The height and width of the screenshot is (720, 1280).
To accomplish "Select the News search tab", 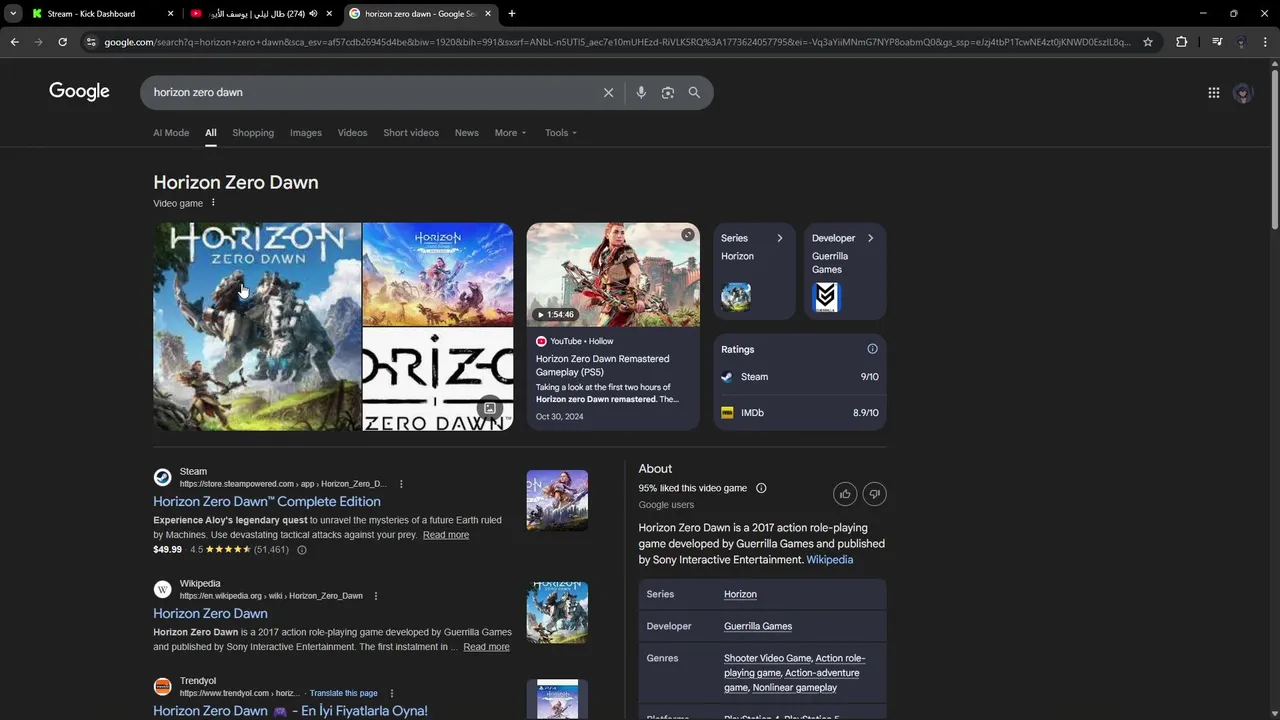I will 467,133.
